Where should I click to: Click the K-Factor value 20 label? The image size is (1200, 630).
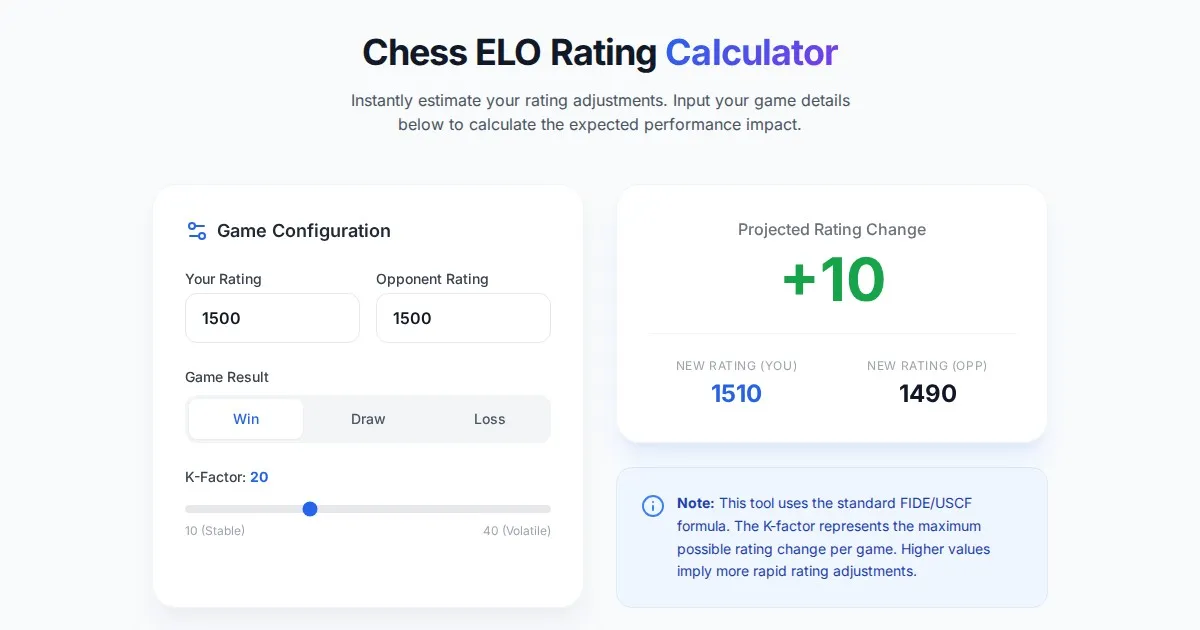point(259,477)
